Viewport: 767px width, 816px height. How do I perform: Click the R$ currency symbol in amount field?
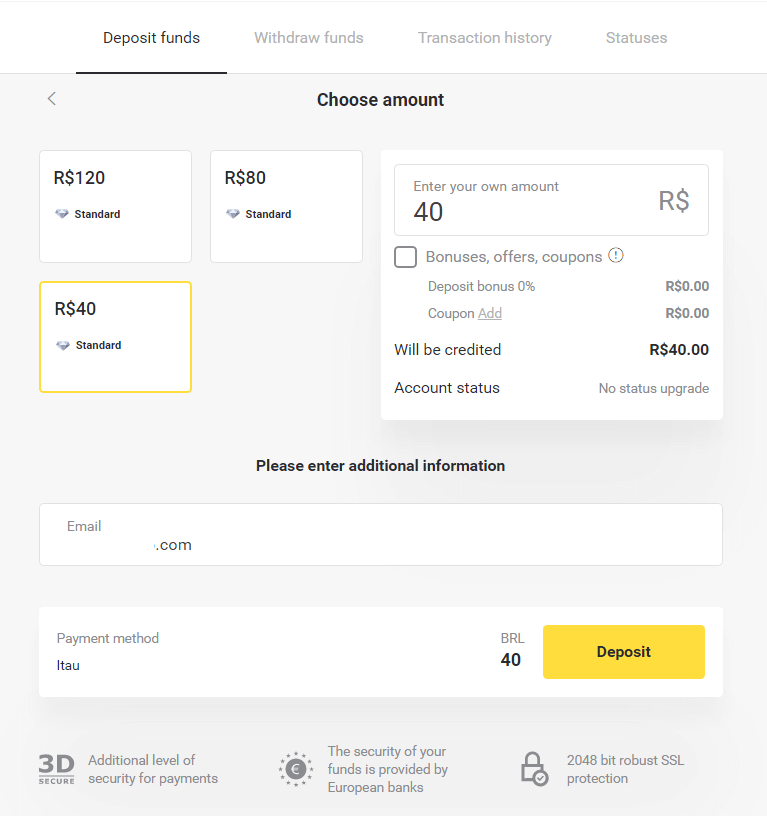(x=674, y=200)
